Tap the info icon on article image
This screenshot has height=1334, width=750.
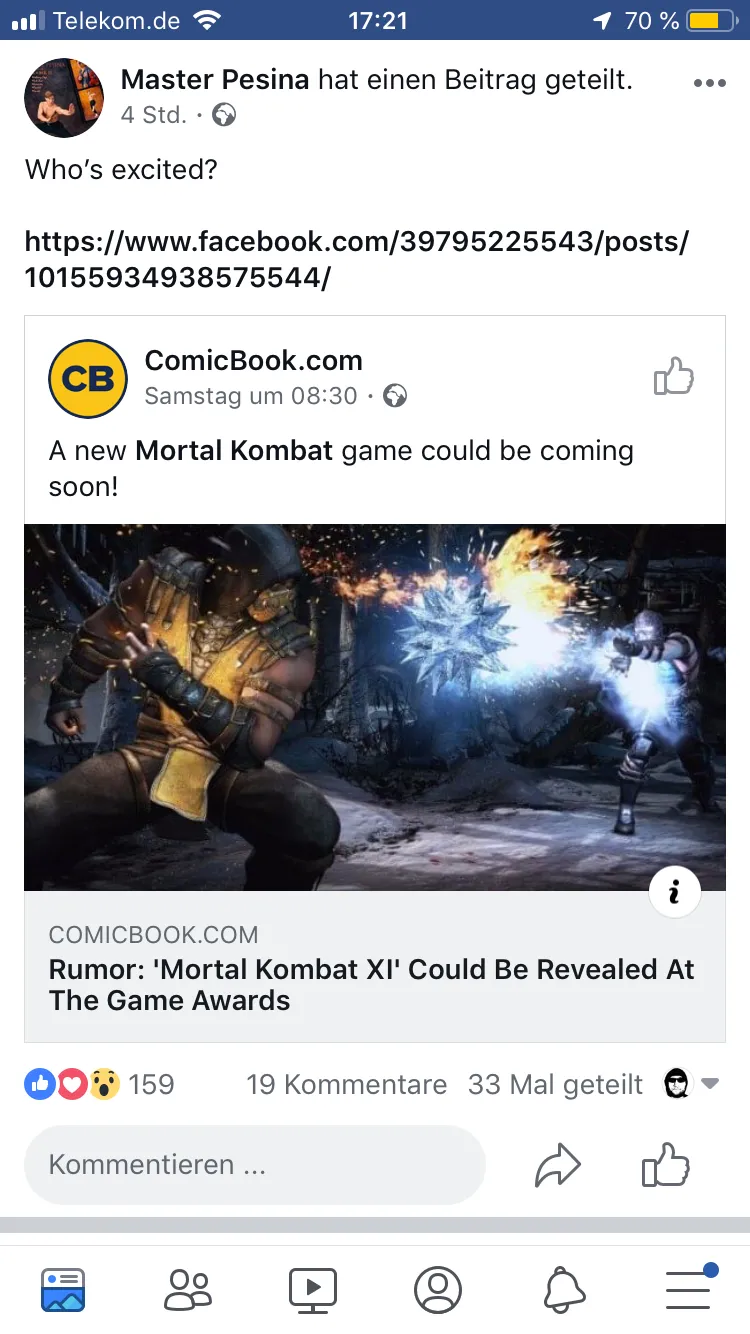tap(674, 892)
